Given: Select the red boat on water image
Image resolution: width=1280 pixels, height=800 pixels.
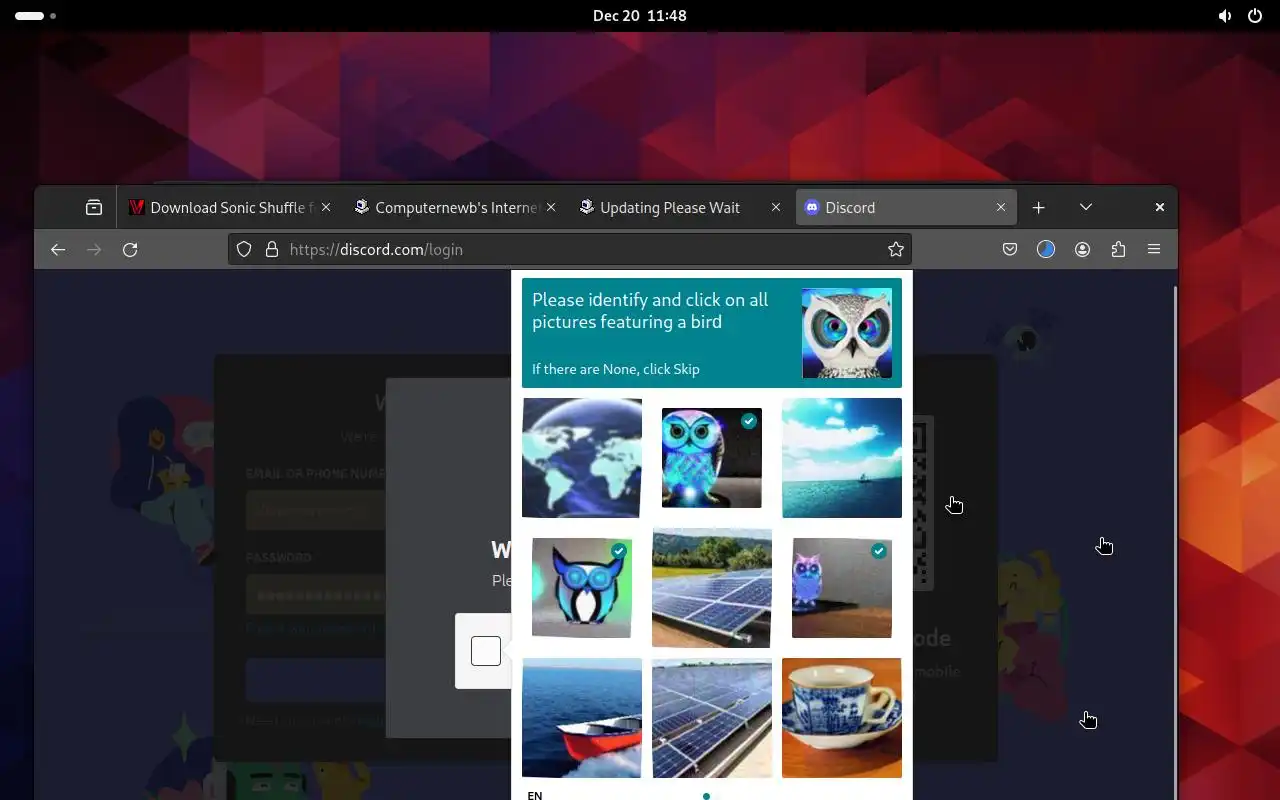Looking at the screenshot, I should click(582, 718).
